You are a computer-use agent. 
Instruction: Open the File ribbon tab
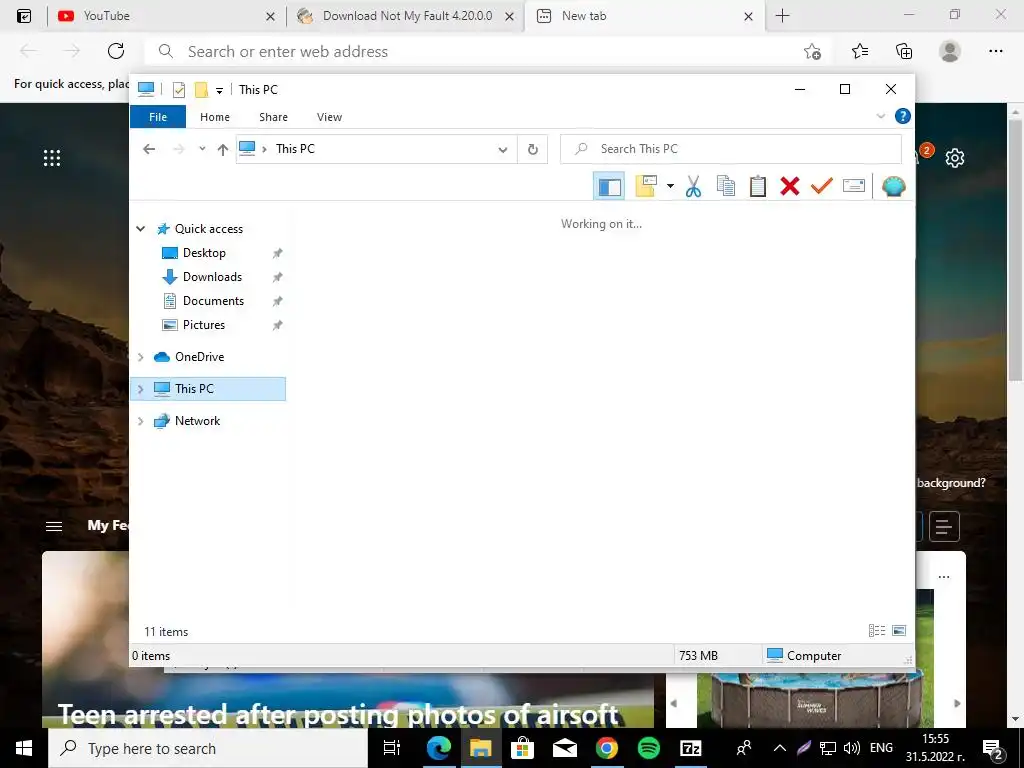tap(158, 117)
